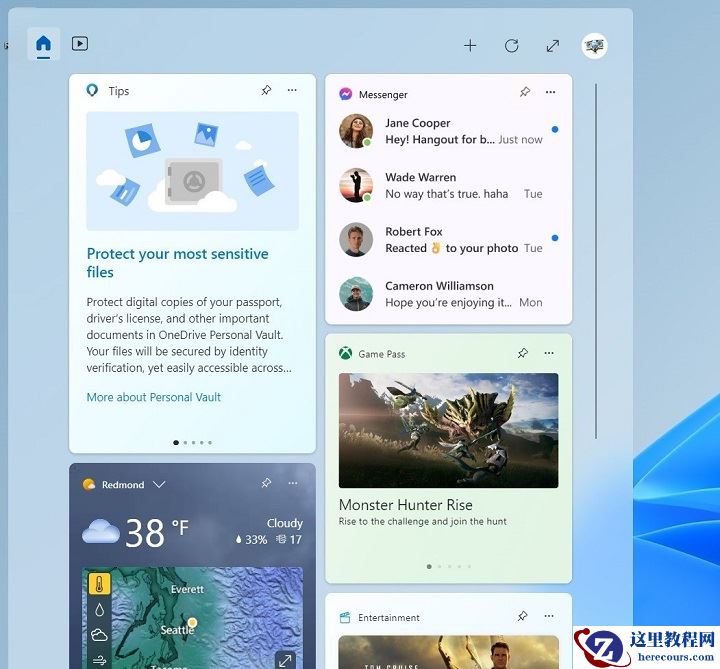The image size is (720, 669).
Task: Add a new widget with the plus icon
Action: tap(470, 45)
